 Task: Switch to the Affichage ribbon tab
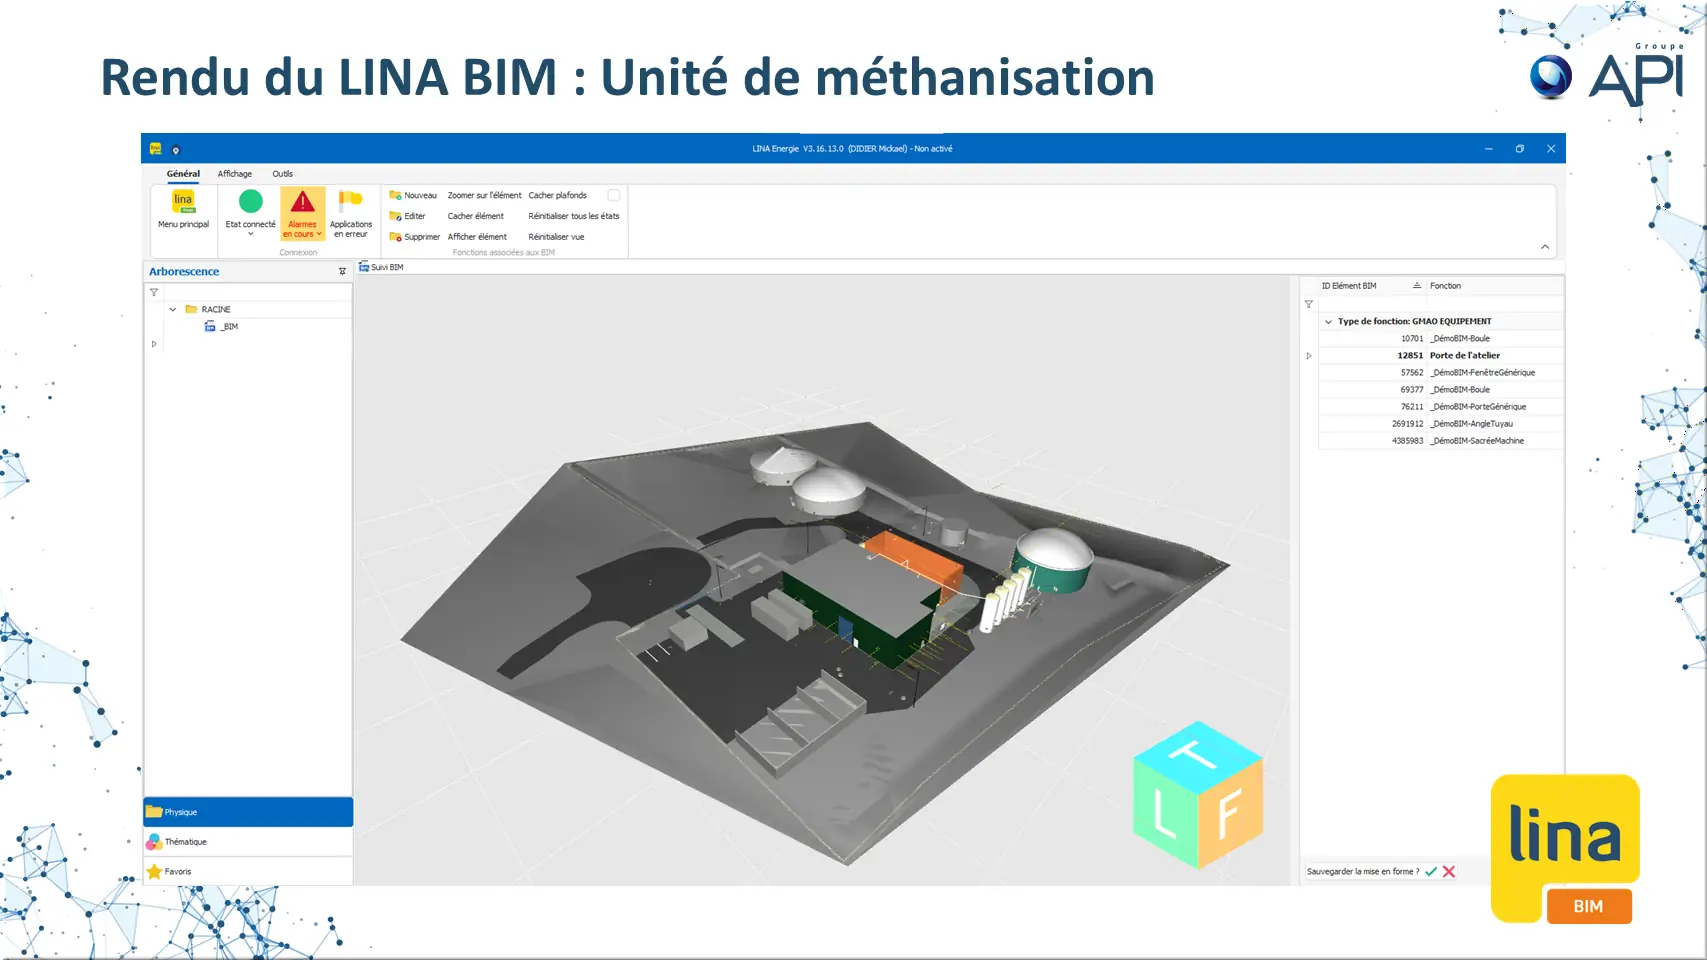click(235, 174)
